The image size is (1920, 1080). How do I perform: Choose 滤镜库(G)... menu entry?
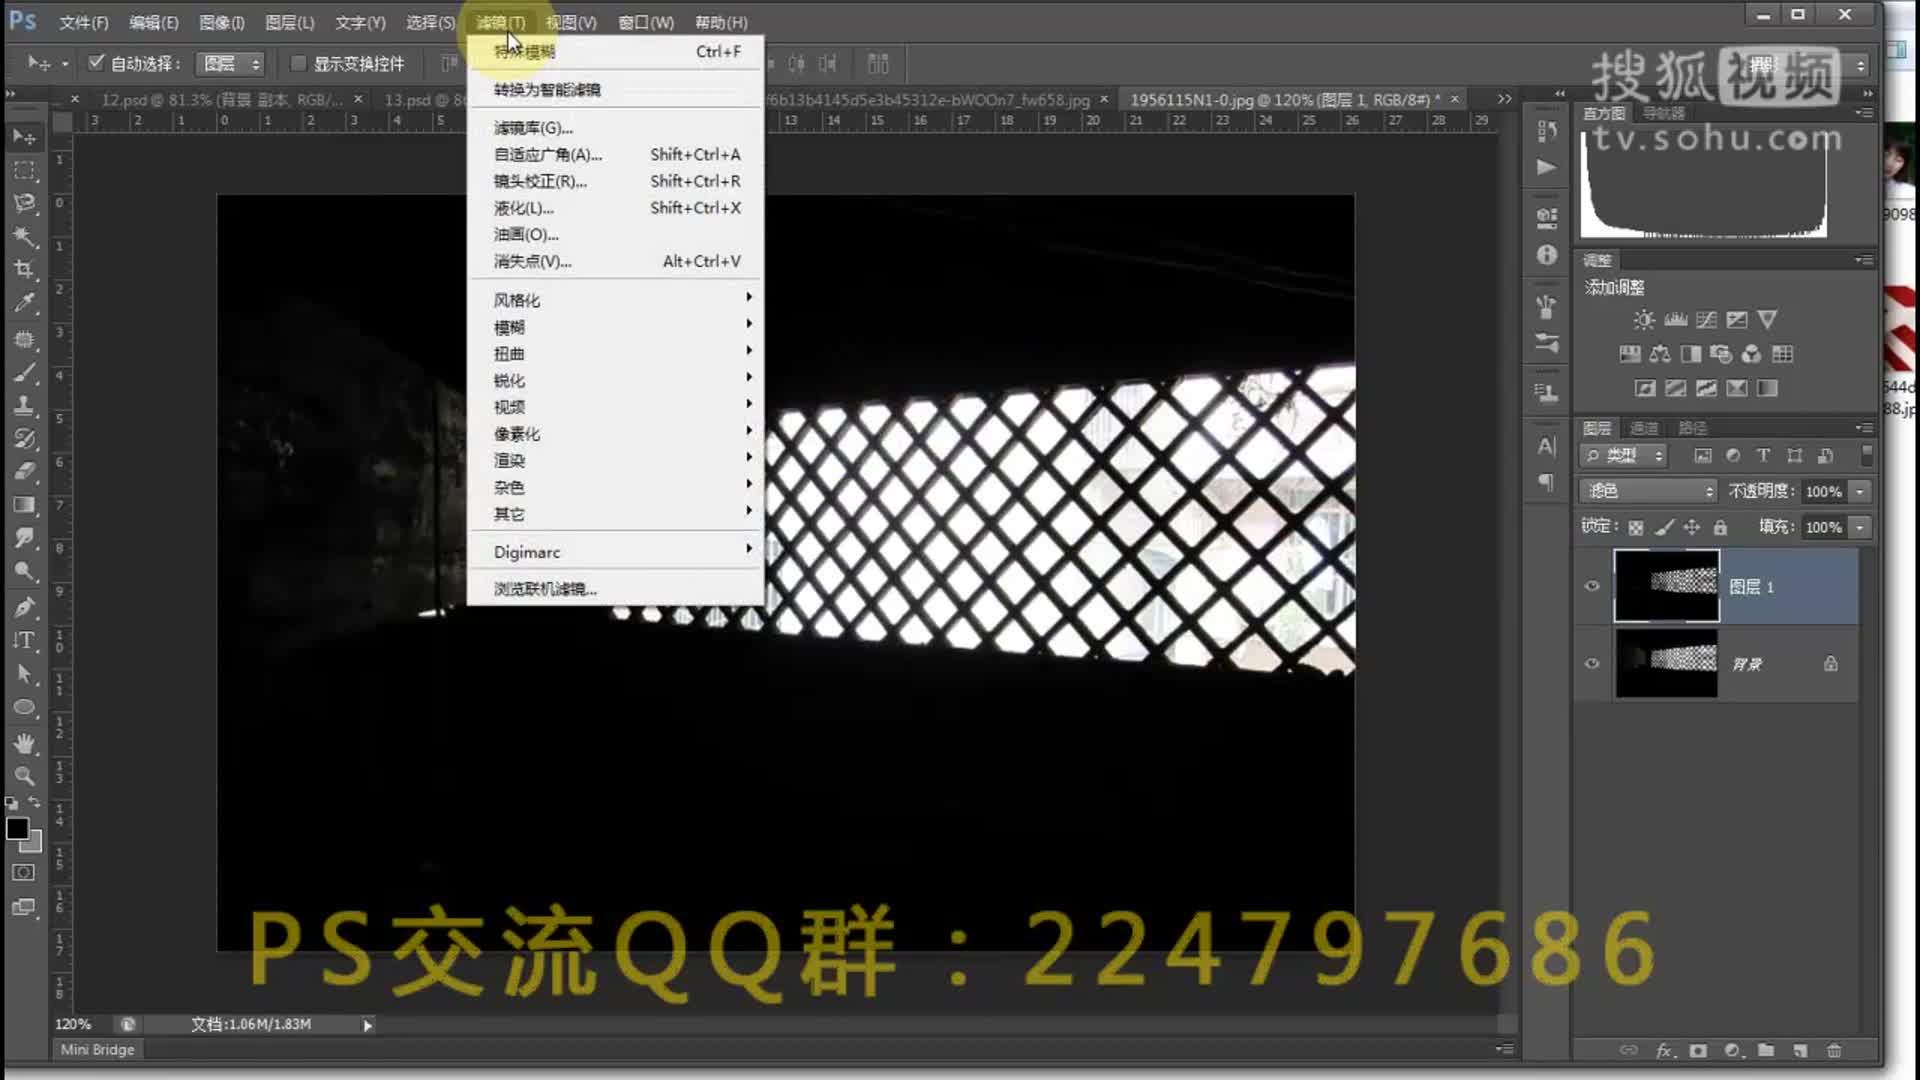point(533,128)
